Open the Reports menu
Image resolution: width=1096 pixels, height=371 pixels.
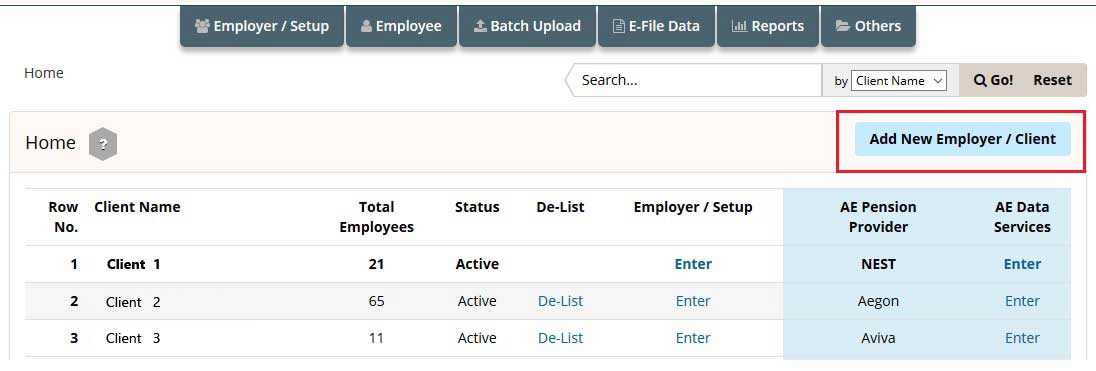[767, 27]
